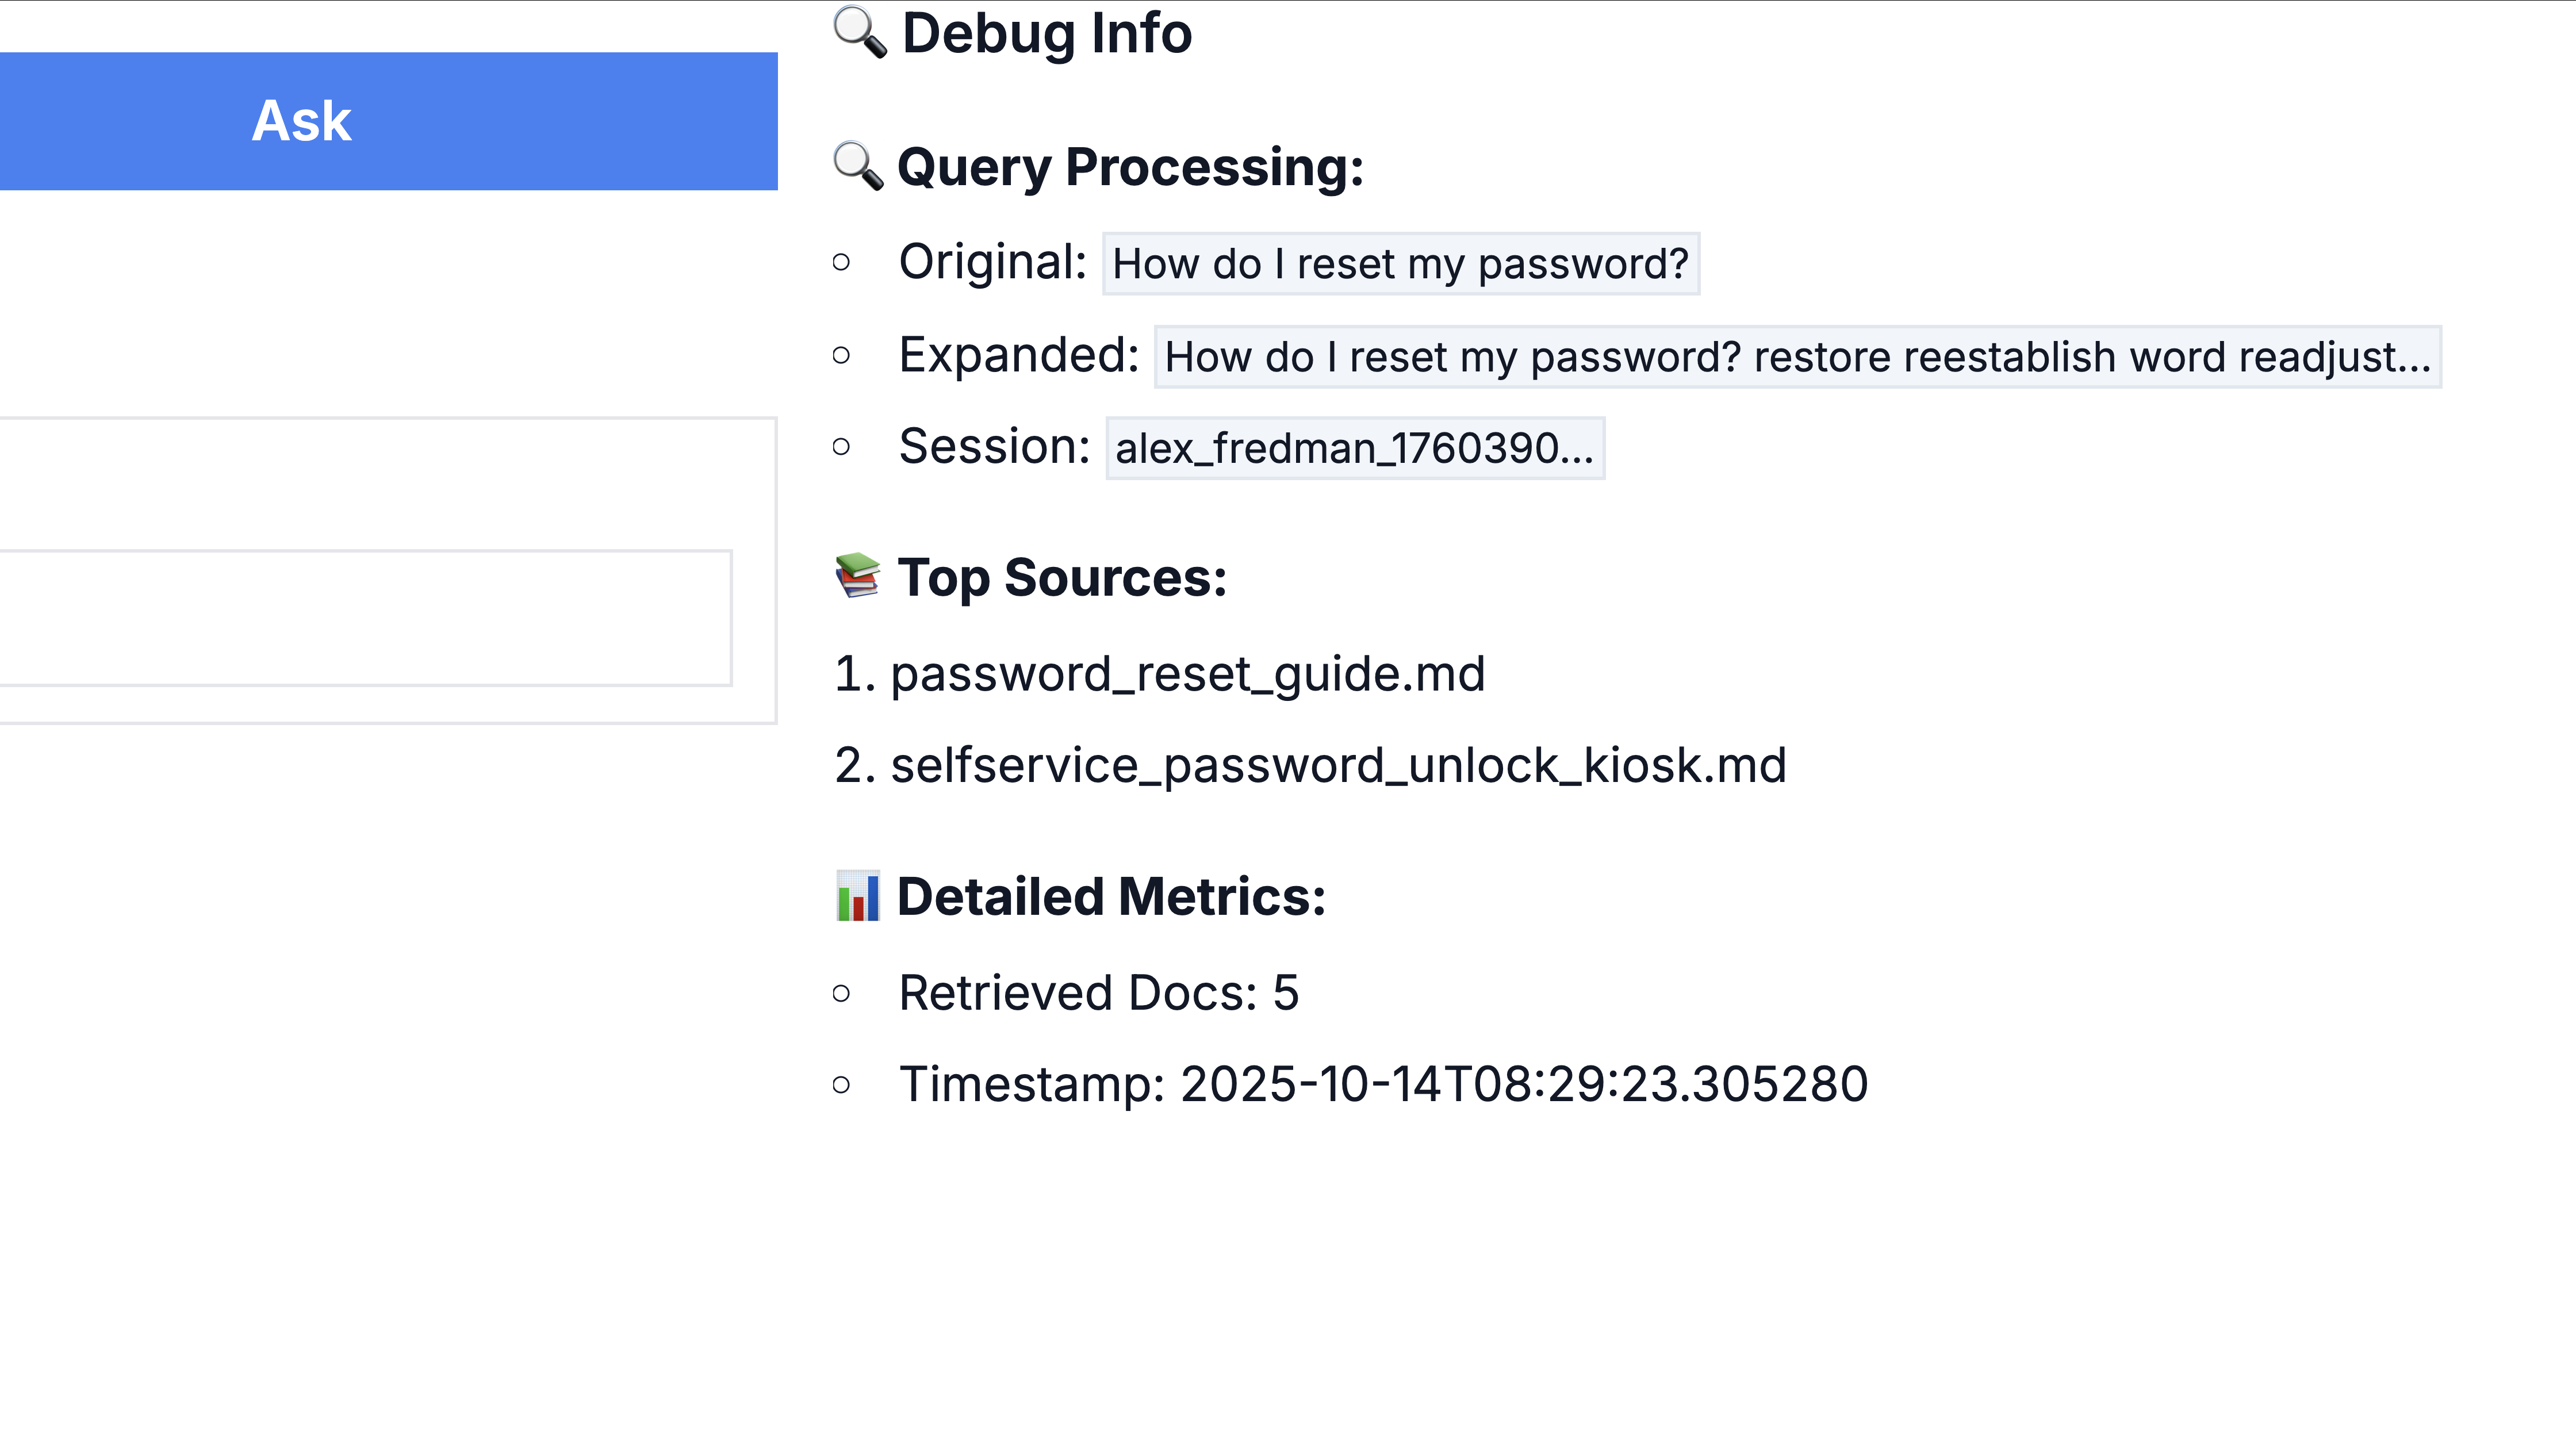The width and height of the screenshot is (2576, 1449).
Task: Click the Original: label
Action: click(992, 262)
